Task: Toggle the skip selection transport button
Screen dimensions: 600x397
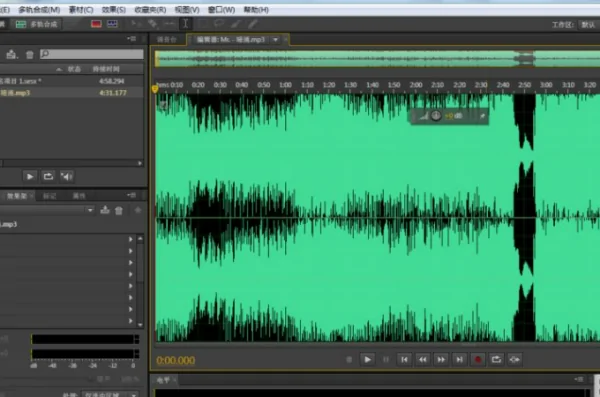Action: point(515,359)
